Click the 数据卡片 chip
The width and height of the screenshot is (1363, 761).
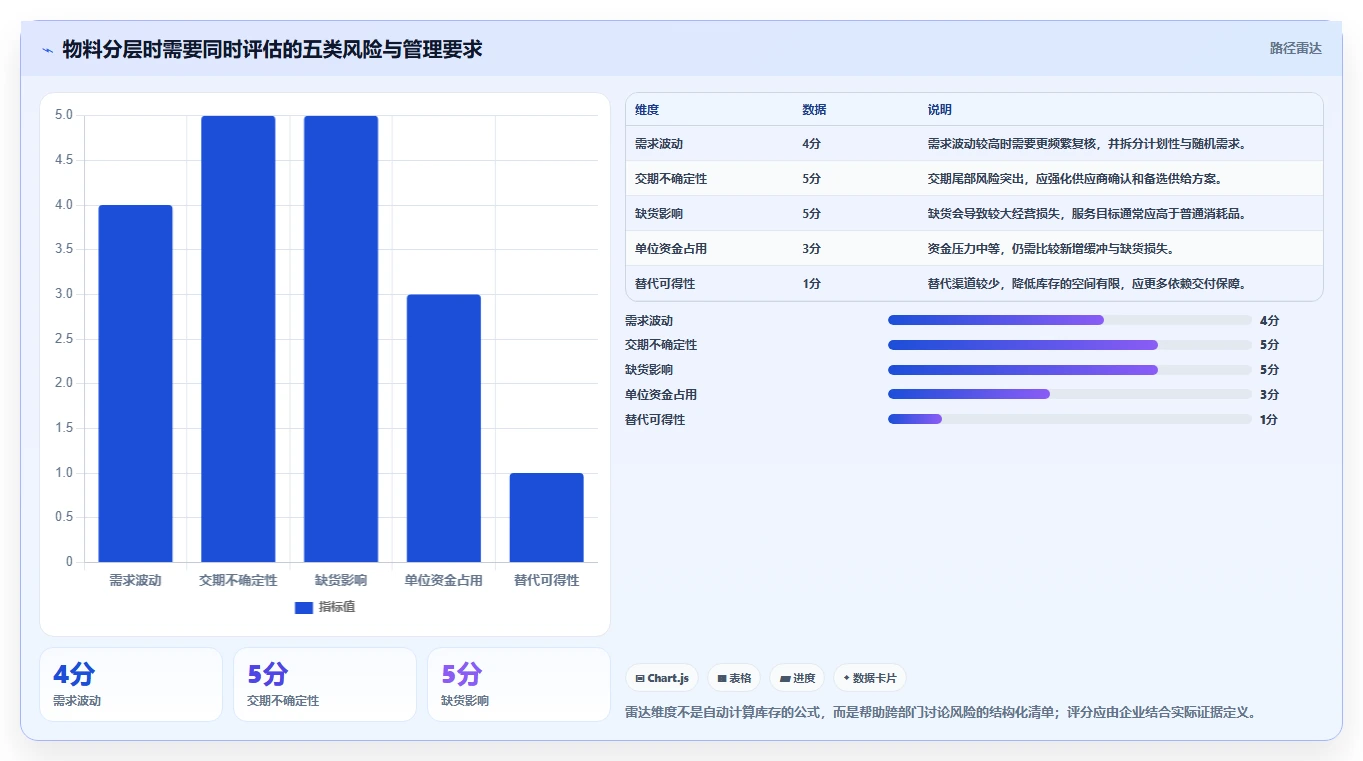(870, 678)
